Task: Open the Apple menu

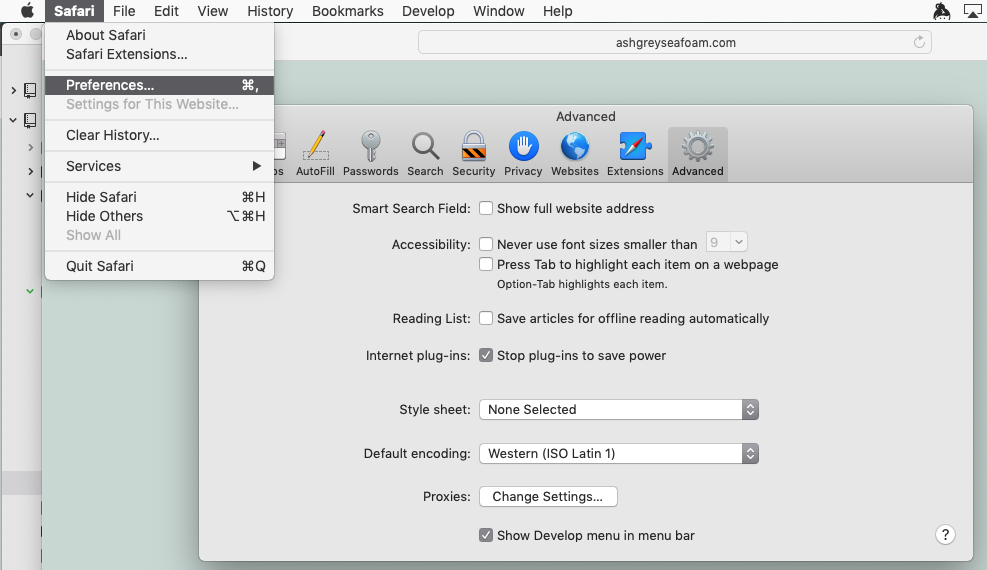Action: pyautogui.click(x=27, y=11)
